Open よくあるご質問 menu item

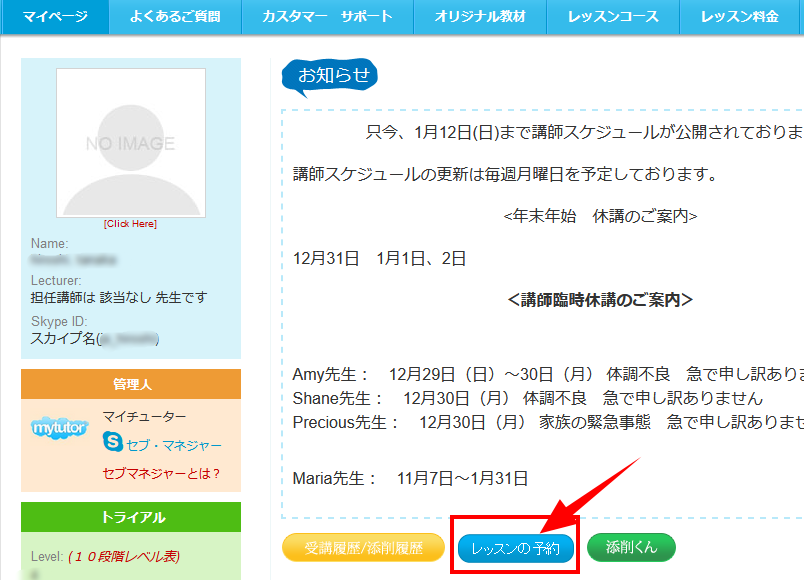pyautogui.click(x=175, y=16)
